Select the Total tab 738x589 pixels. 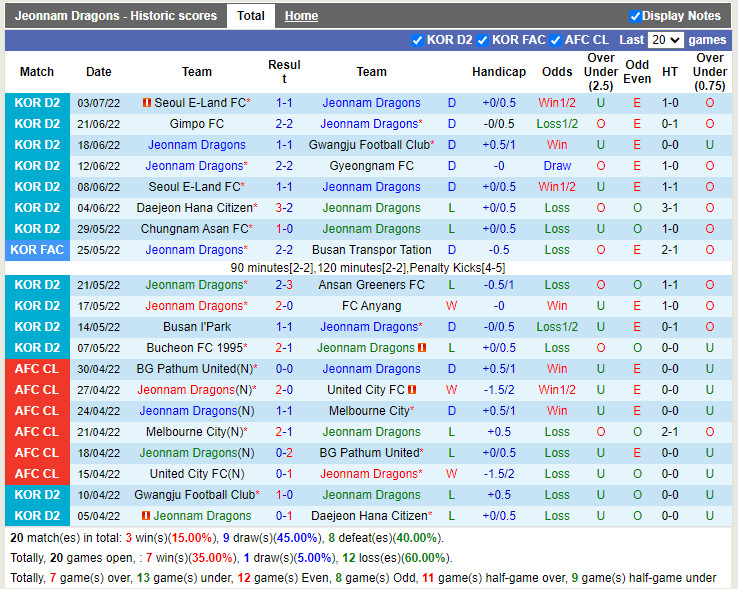coord(251,16)
